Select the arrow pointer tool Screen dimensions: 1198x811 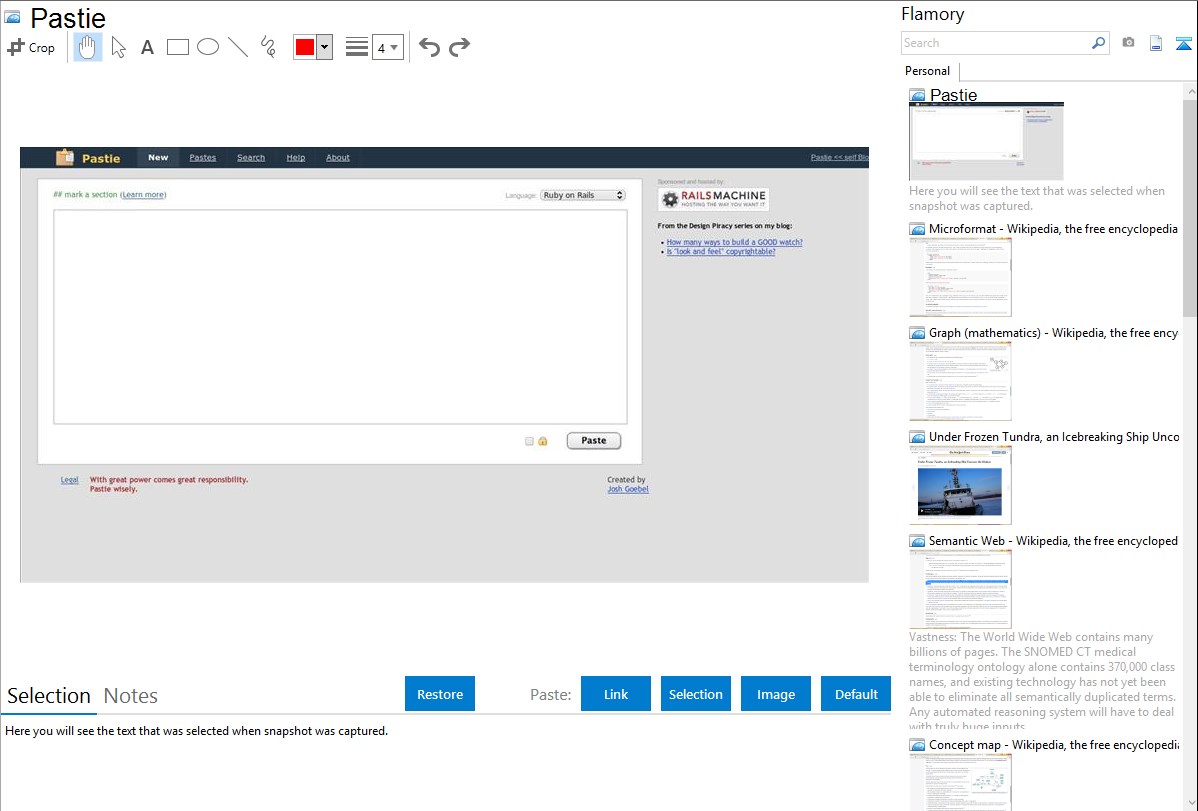point(119,47)
